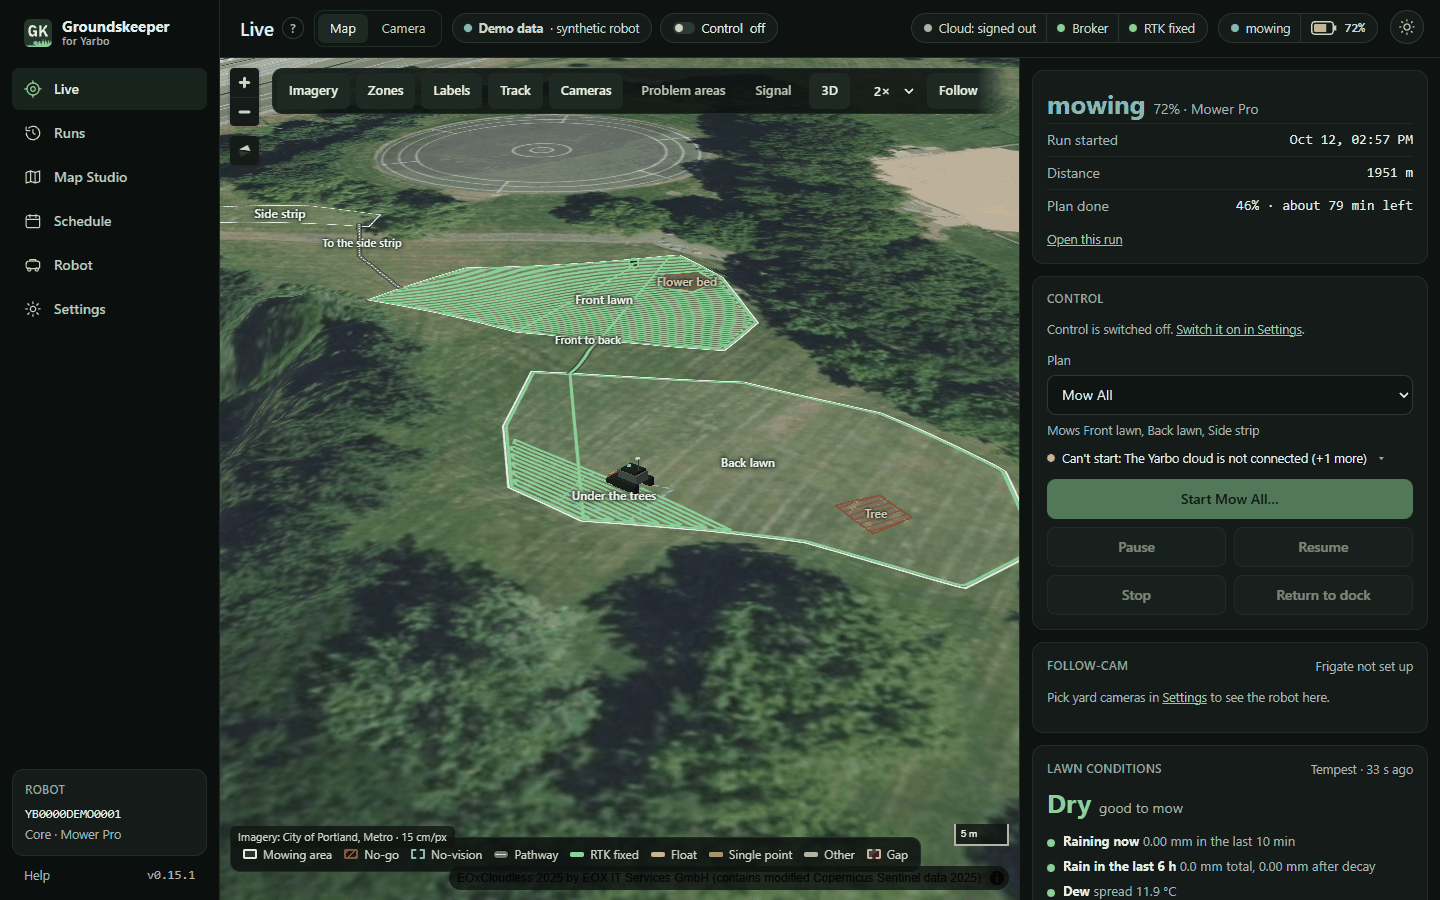Image resolution: width=1440 pixels, height=900 pixels.
Task: Switch to the Map tab
Action: click(343, 28)
